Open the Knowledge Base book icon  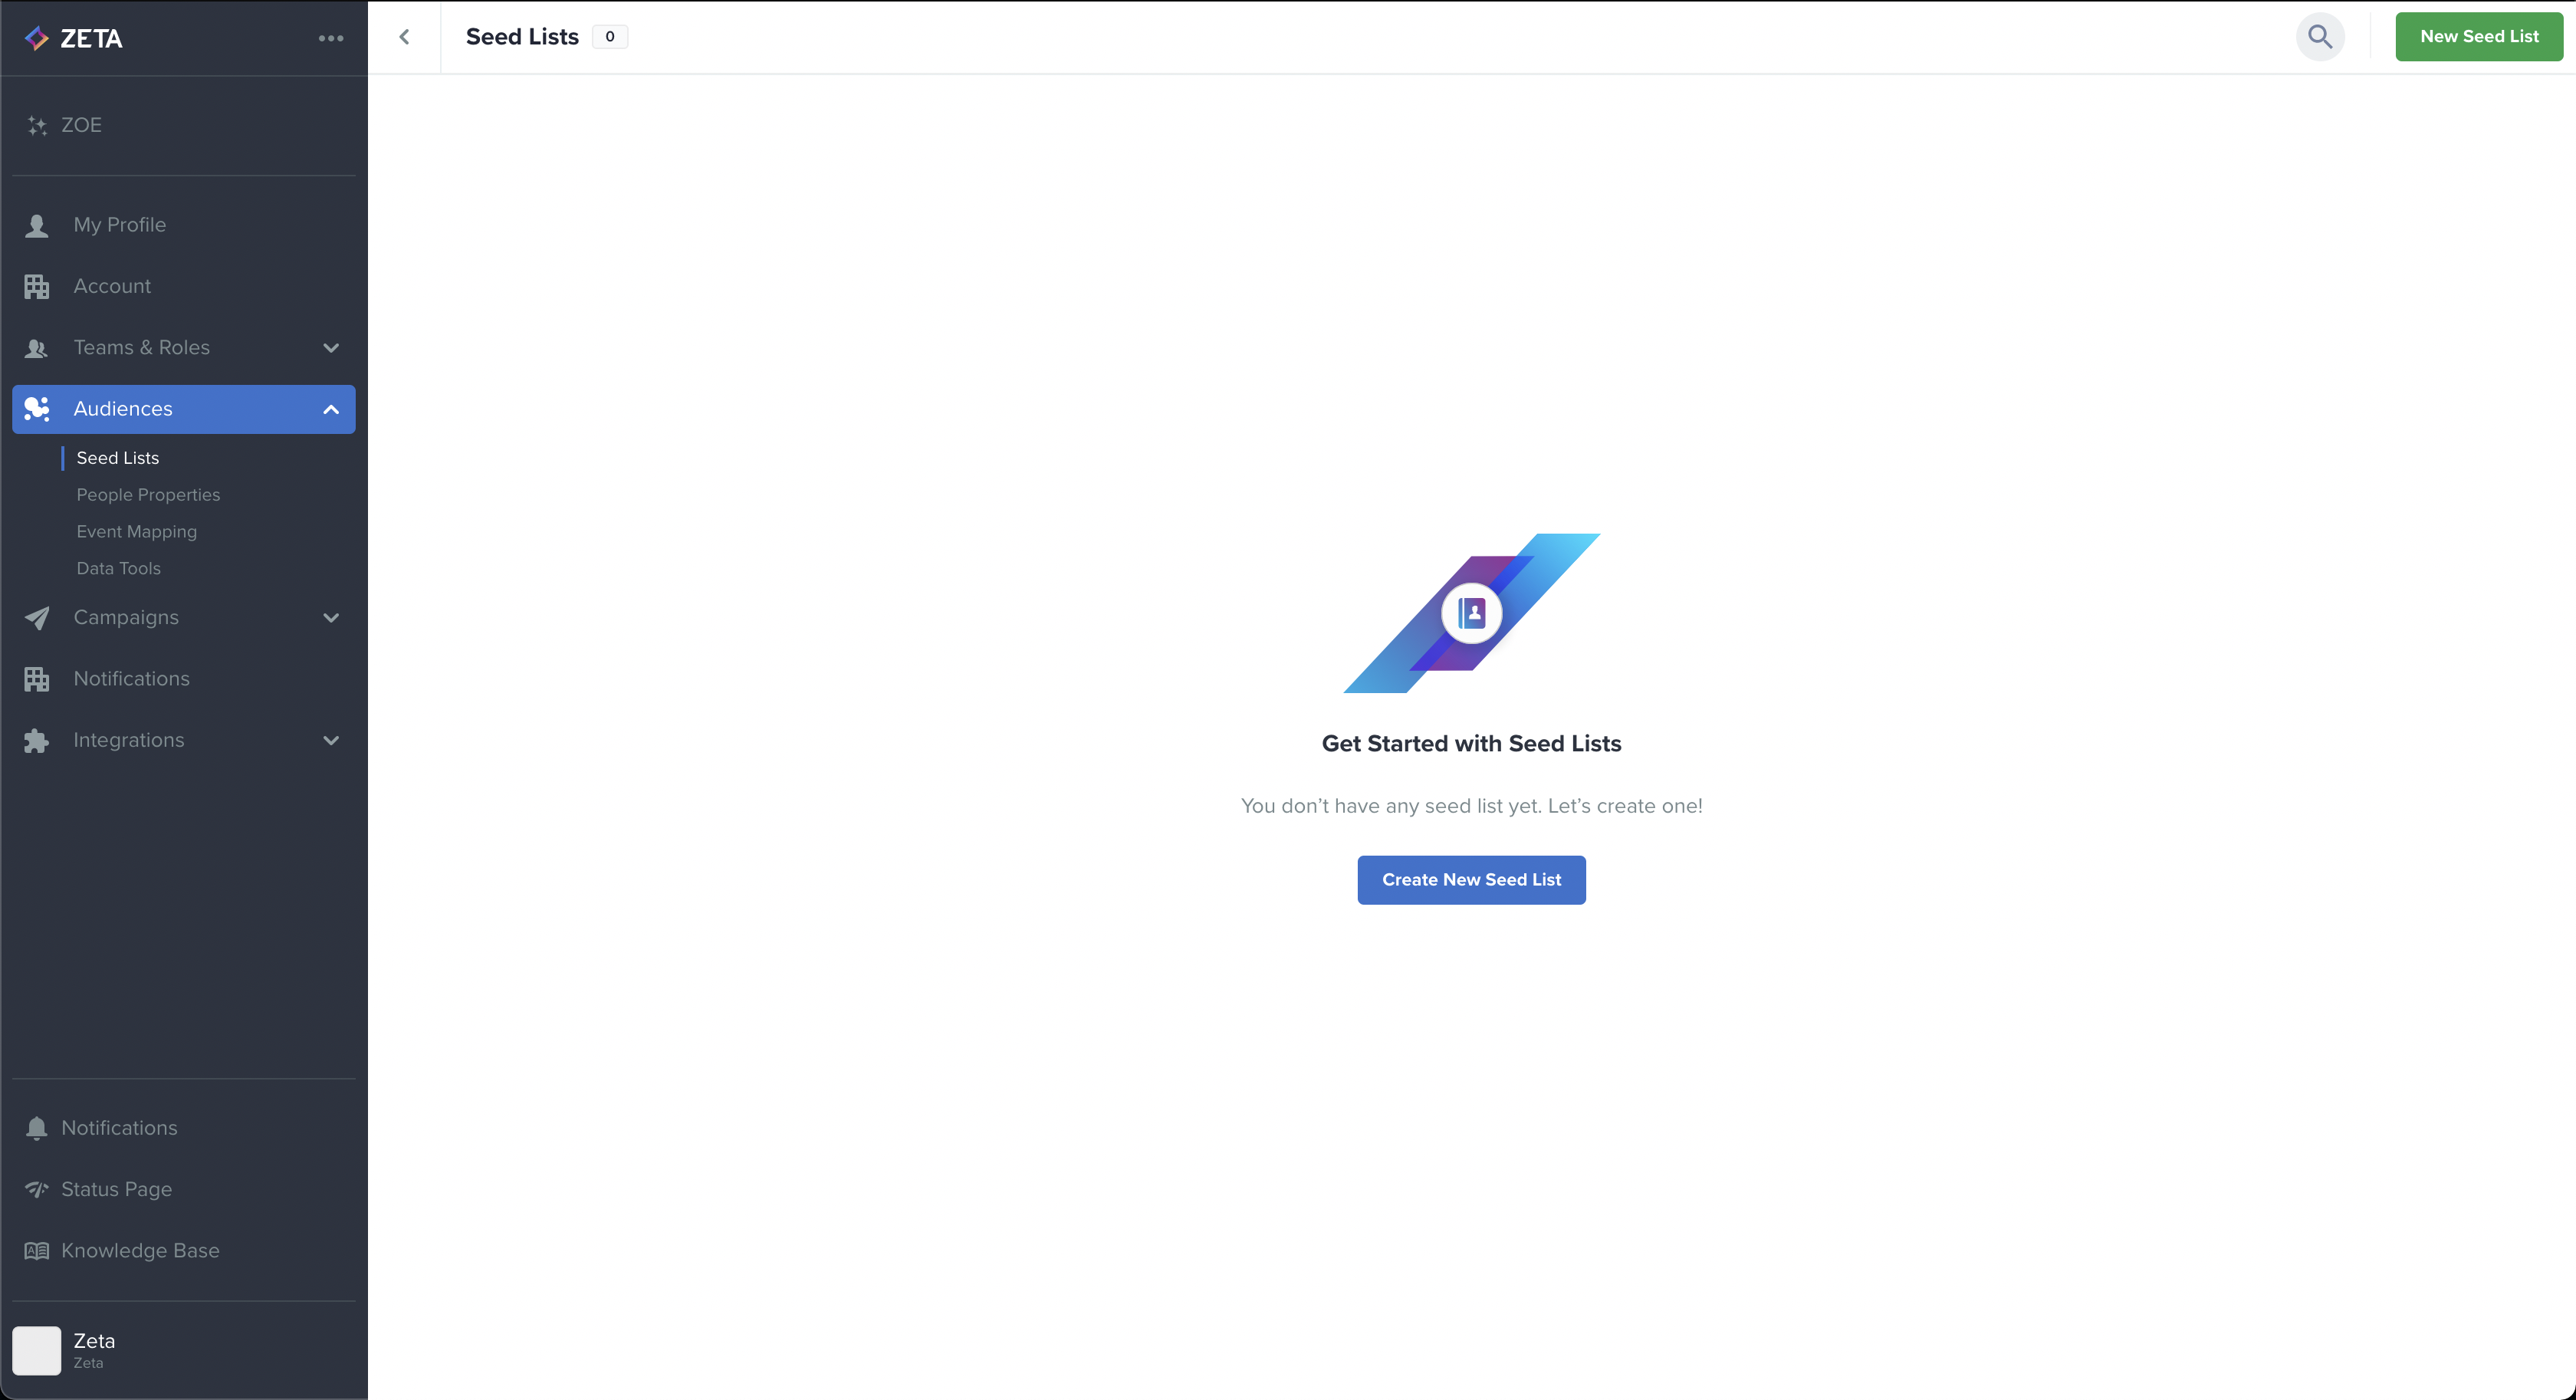[37, 1251]
